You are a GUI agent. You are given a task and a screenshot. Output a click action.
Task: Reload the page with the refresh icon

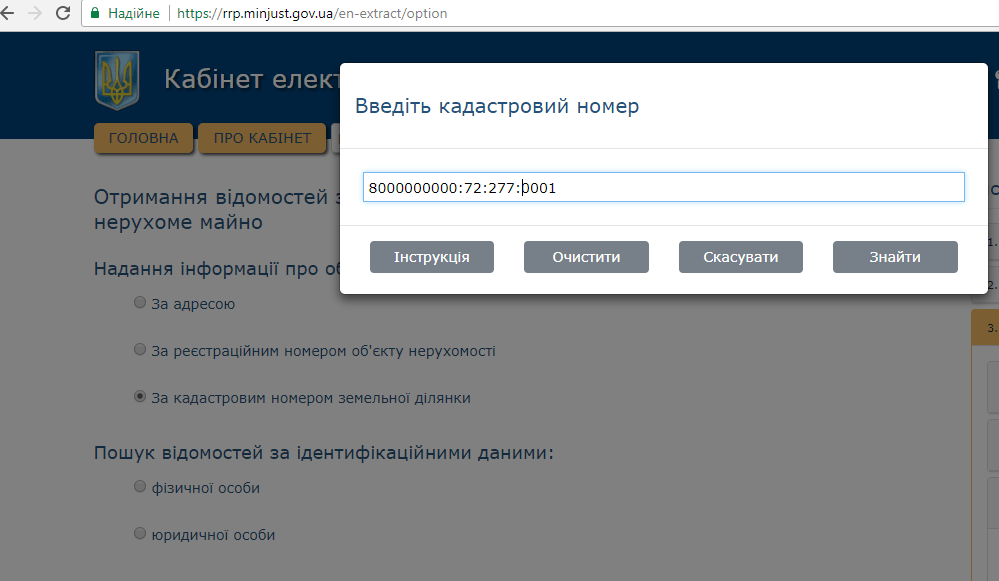(63, 14)
